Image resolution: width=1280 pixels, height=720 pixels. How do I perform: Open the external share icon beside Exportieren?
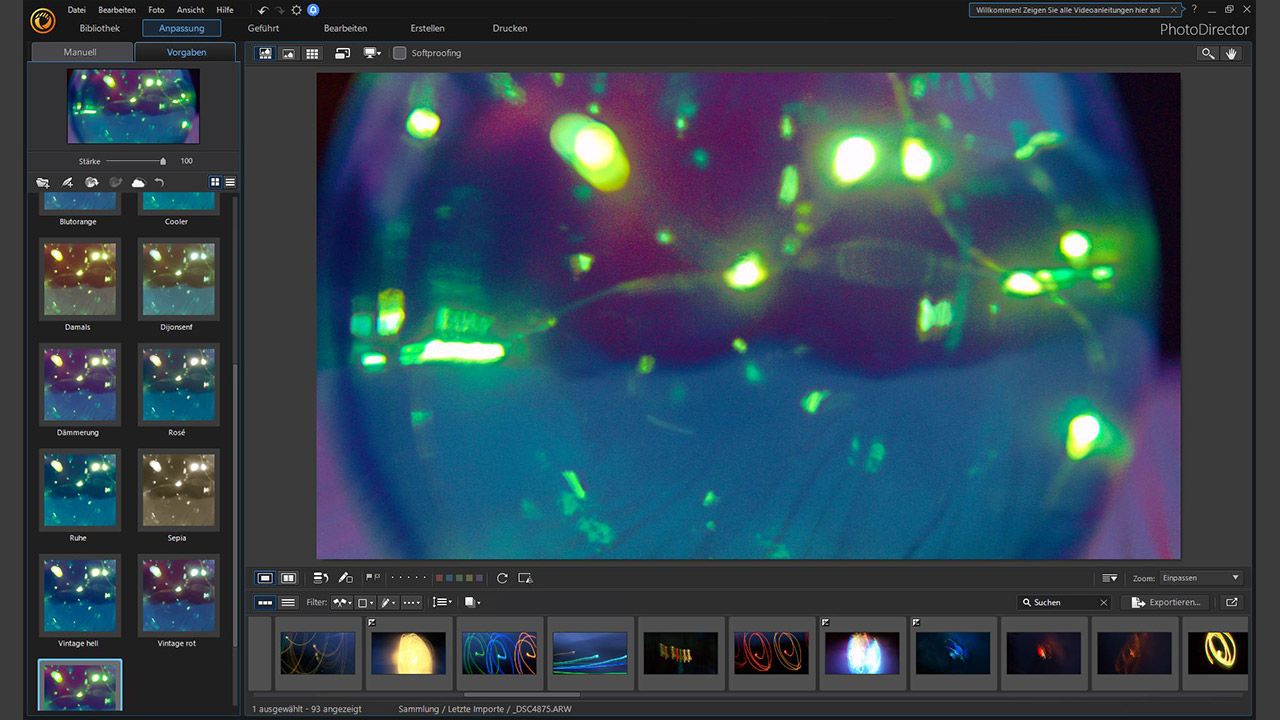click(x=1232, y=602)
